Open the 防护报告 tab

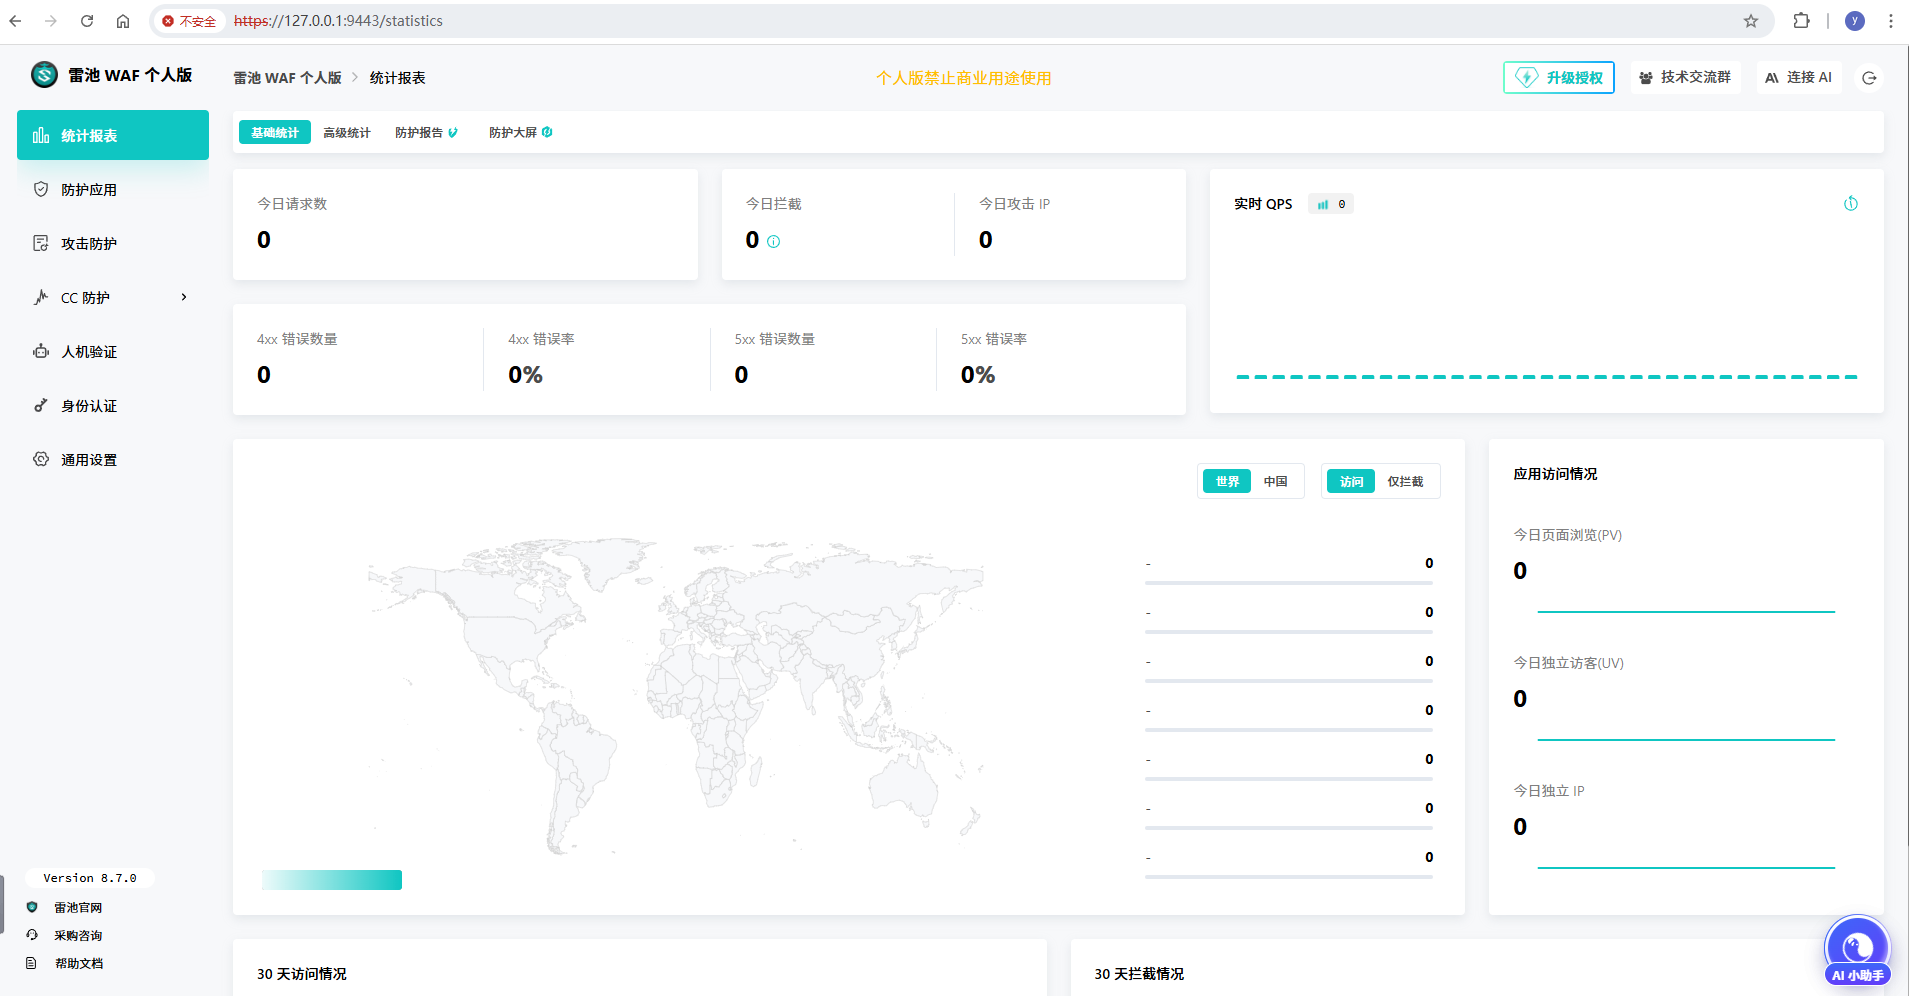pyautogui.click(x=425, y=132)
